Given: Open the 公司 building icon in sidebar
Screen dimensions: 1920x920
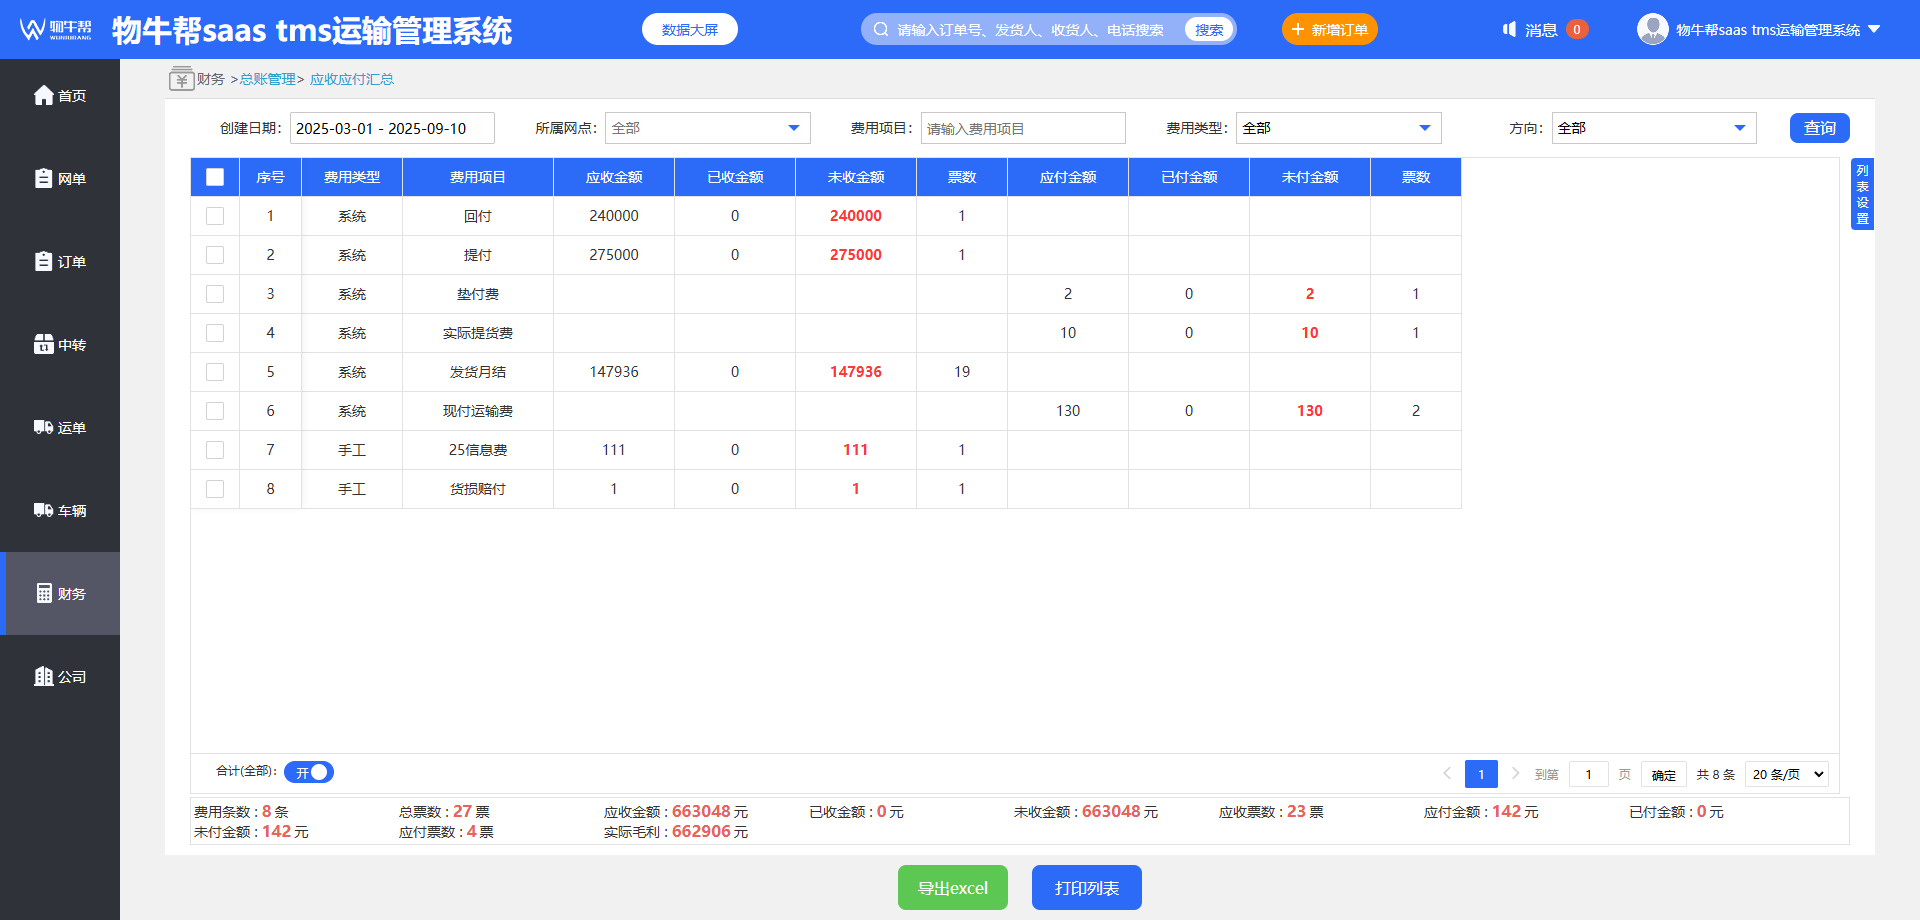Looking at the screenshot, I should point(43,676).
